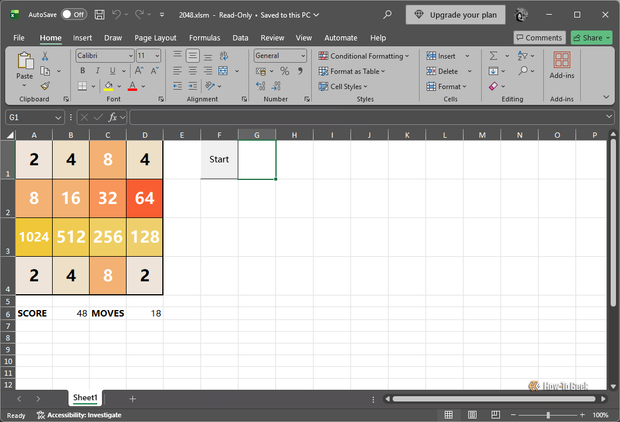620x422 pixels.
Task: Switch to the Insert tab
Action: point(82,38)
